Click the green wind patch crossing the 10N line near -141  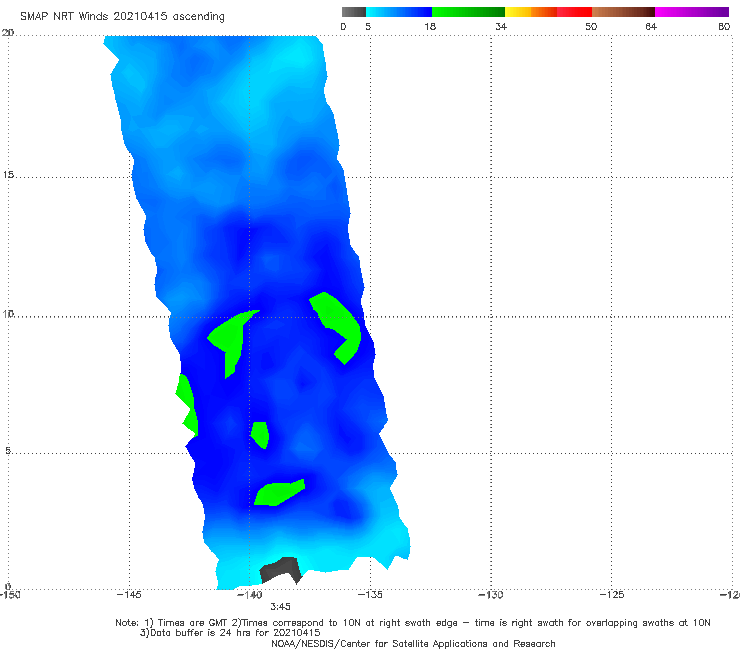click(x=232, y=341)
